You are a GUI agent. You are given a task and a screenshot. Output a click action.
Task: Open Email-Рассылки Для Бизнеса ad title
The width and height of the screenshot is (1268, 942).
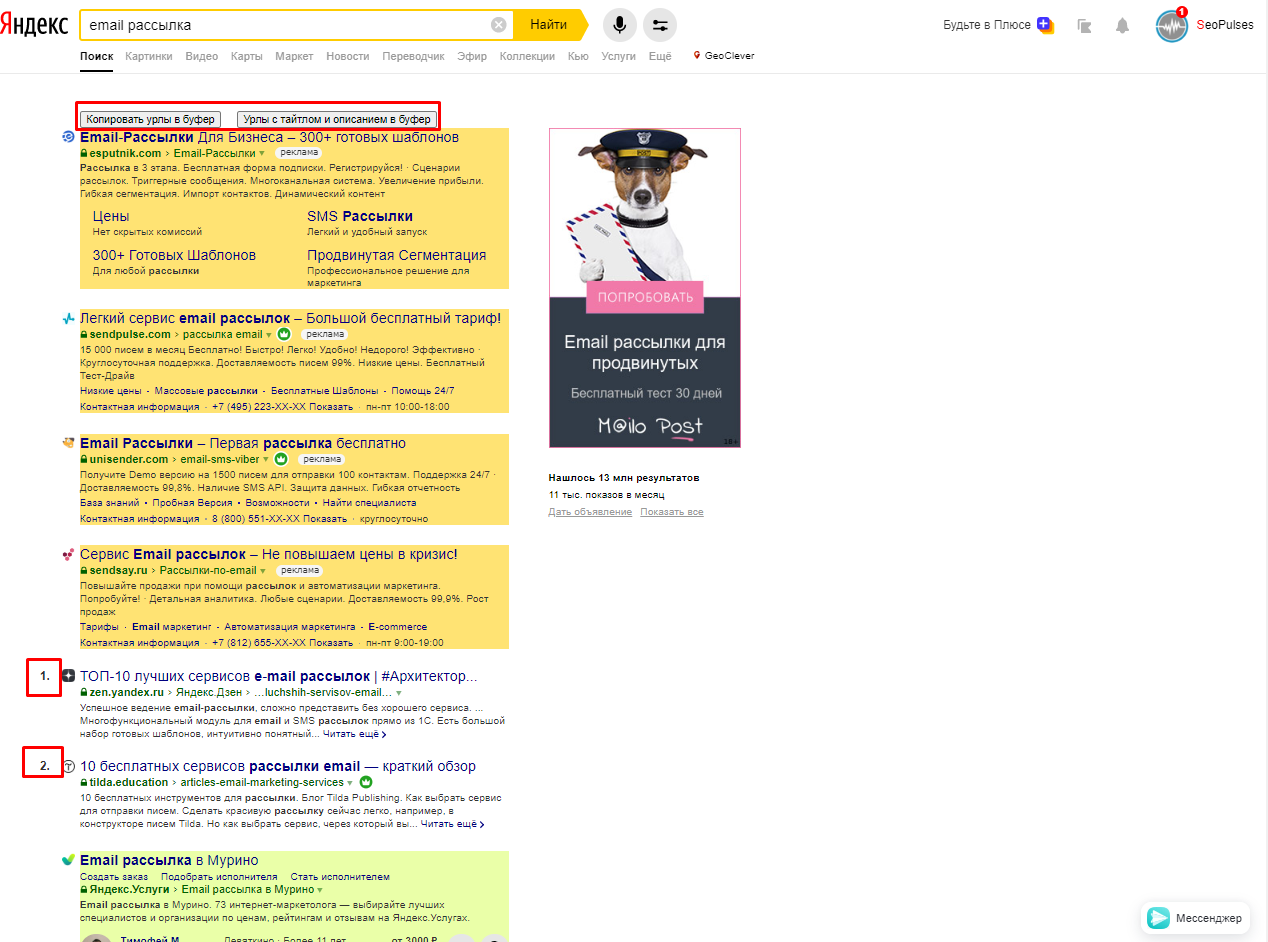(x=269, y=137)
